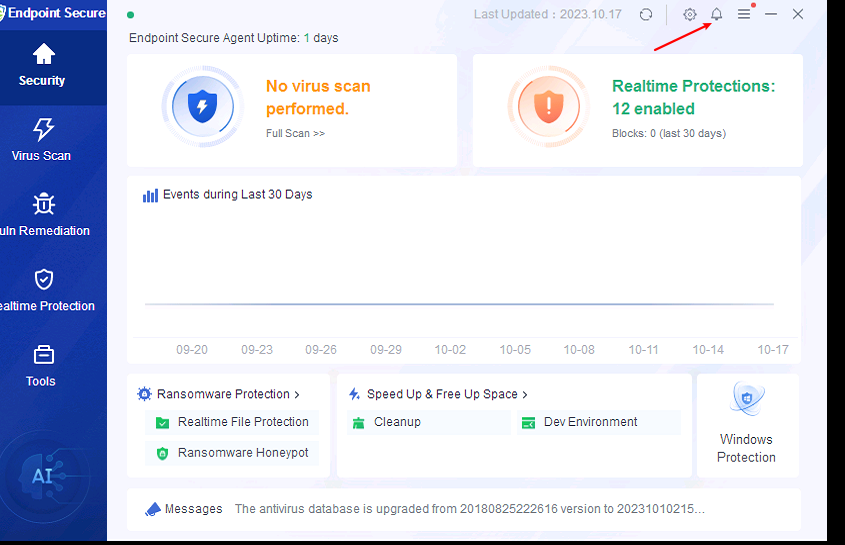The width and height of the screenshot is (845, 545).
Task: Open settings gear icon
Action: [x=690, y=15]
